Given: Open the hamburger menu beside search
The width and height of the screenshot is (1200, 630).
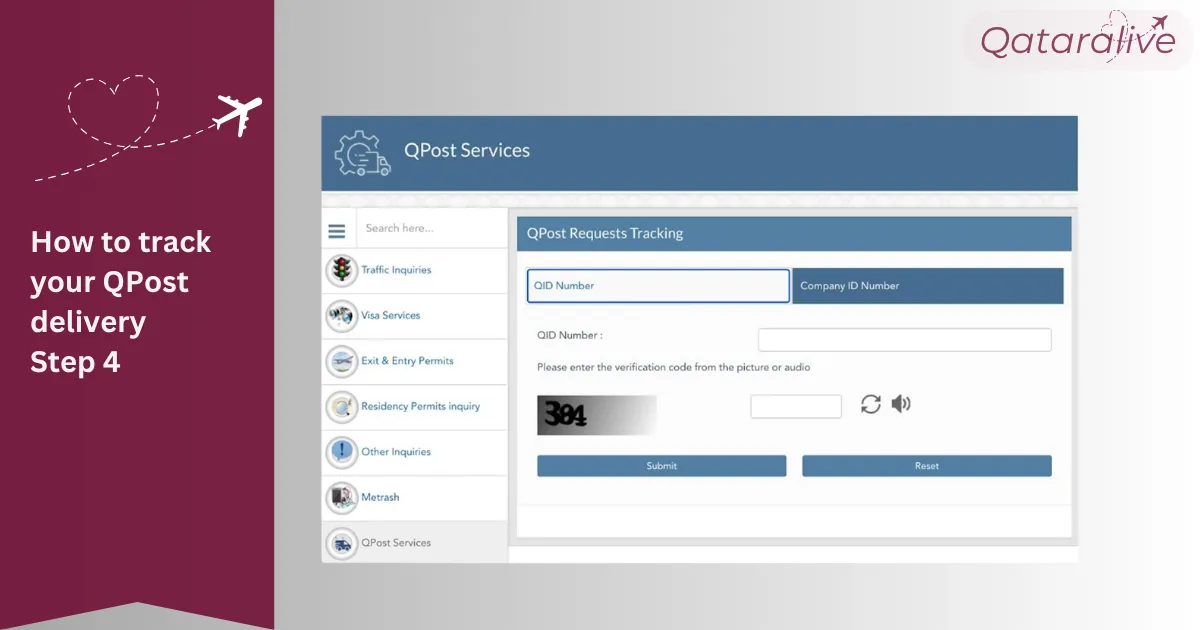Looking at the screenshot, I should [x=337, y=231].
